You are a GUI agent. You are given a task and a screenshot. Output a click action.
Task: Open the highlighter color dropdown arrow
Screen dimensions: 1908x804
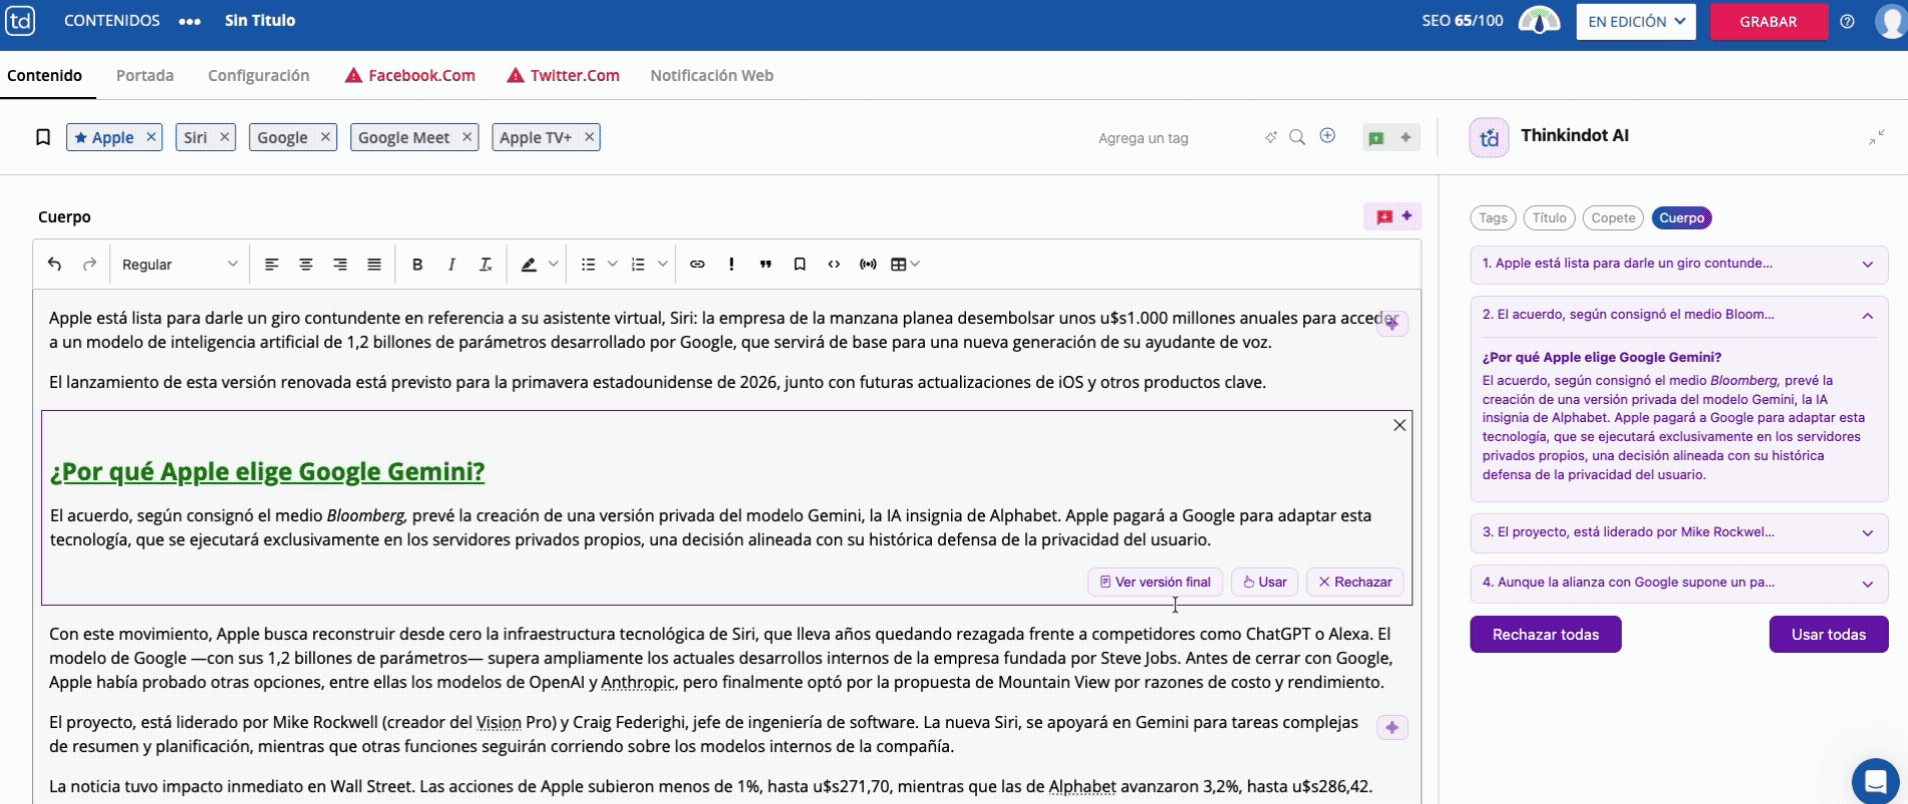click(x=553, y=264)
